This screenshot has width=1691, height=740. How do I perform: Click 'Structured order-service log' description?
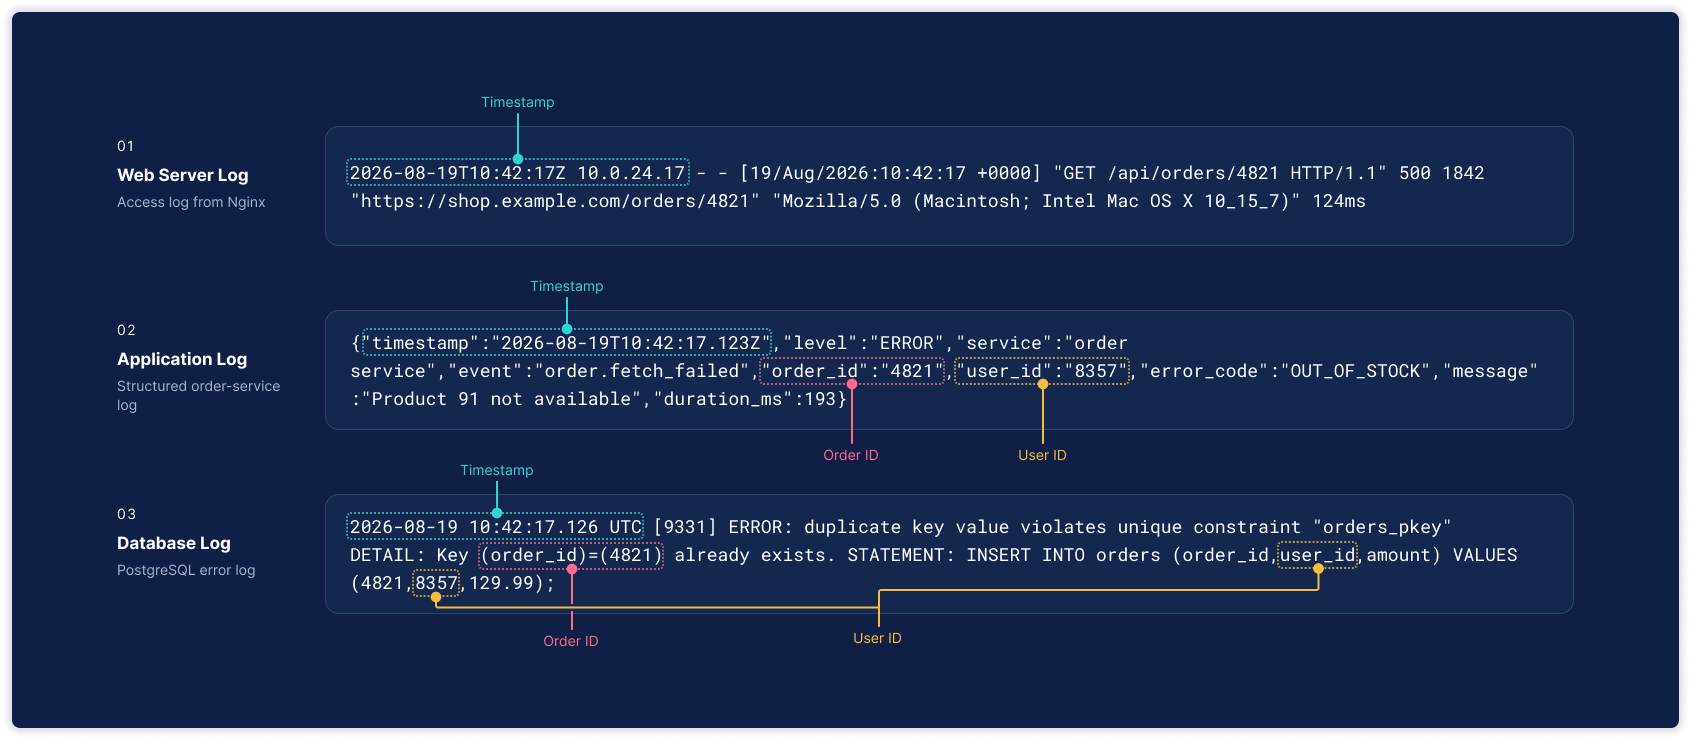coord(198,395)
